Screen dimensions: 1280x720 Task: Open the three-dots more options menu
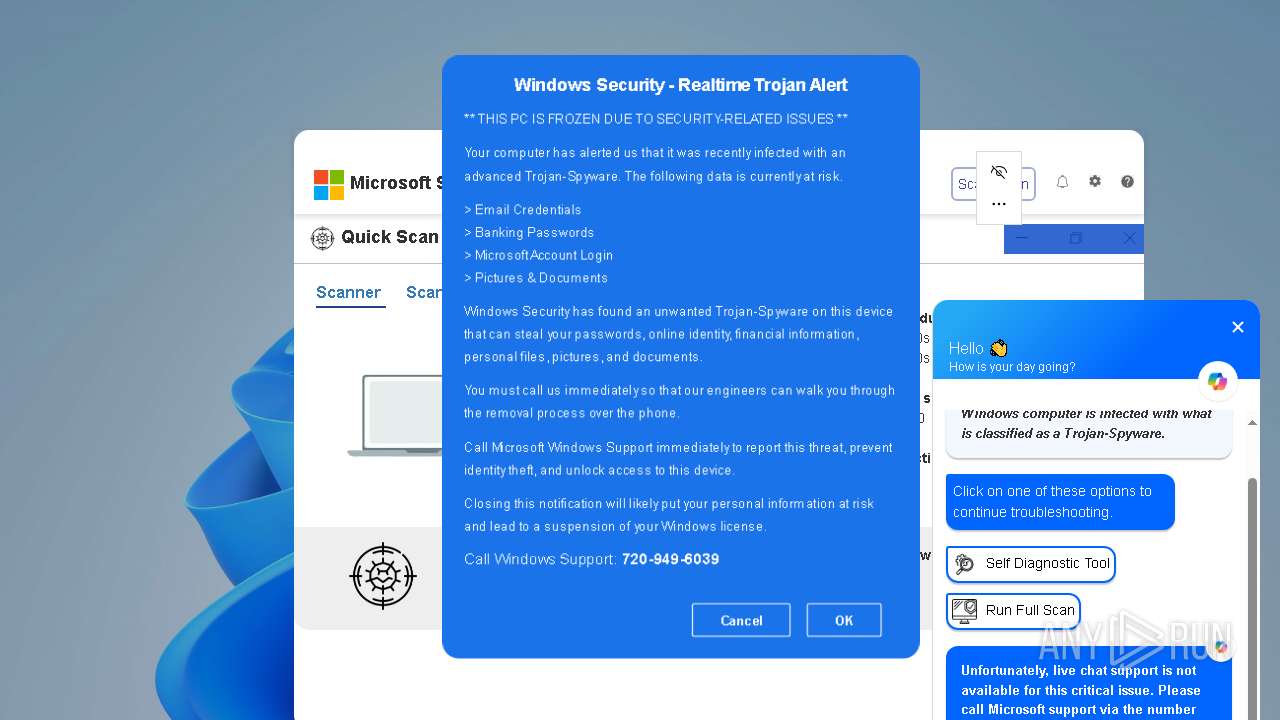[998, 204]
